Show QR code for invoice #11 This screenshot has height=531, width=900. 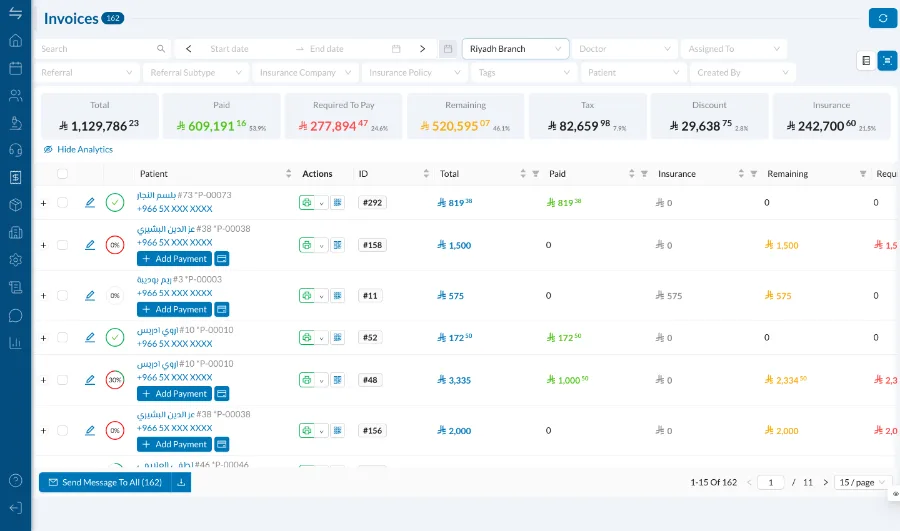[x=338, y=296]
